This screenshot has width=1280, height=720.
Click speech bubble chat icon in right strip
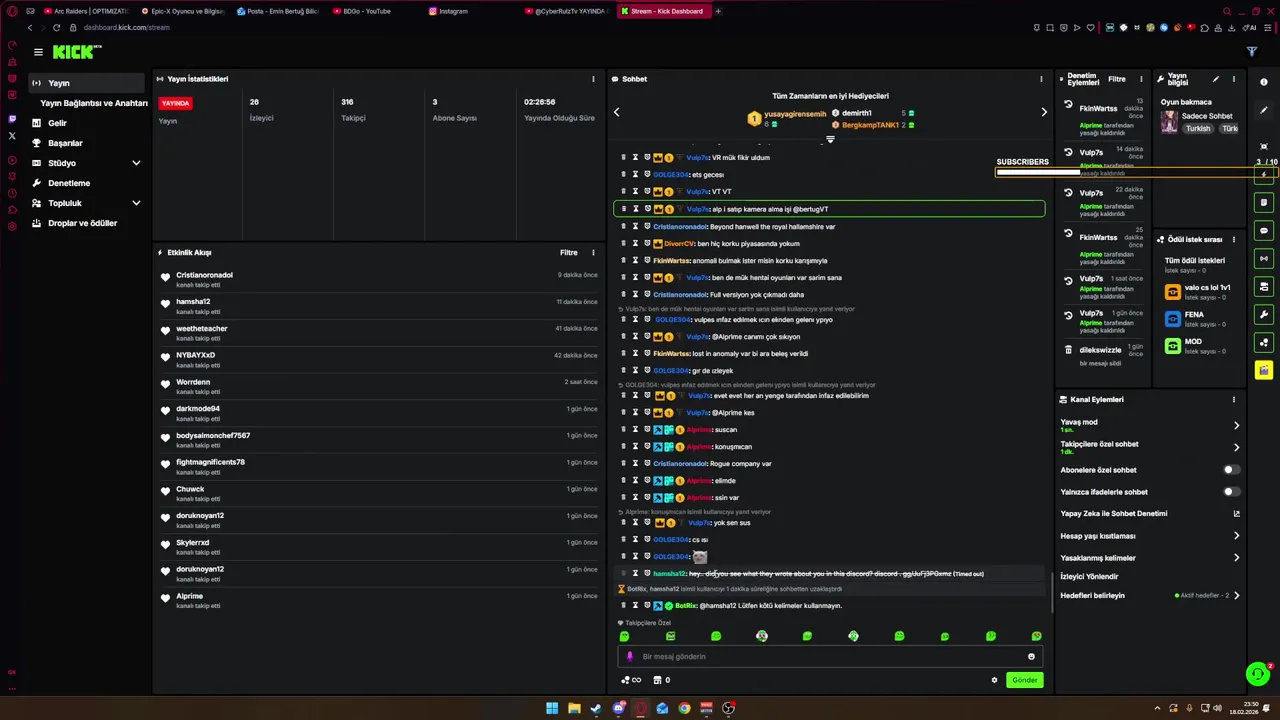pos(1264,230)
